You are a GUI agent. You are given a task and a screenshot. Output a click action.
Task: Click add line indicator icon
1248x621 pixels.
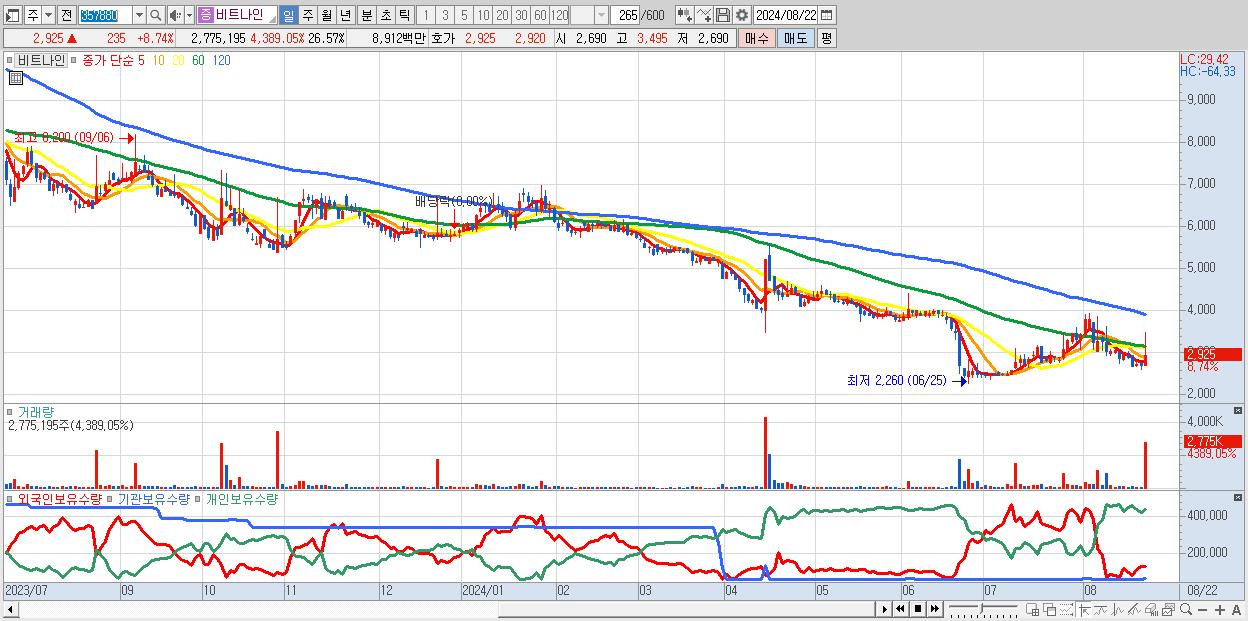(704, 15)
